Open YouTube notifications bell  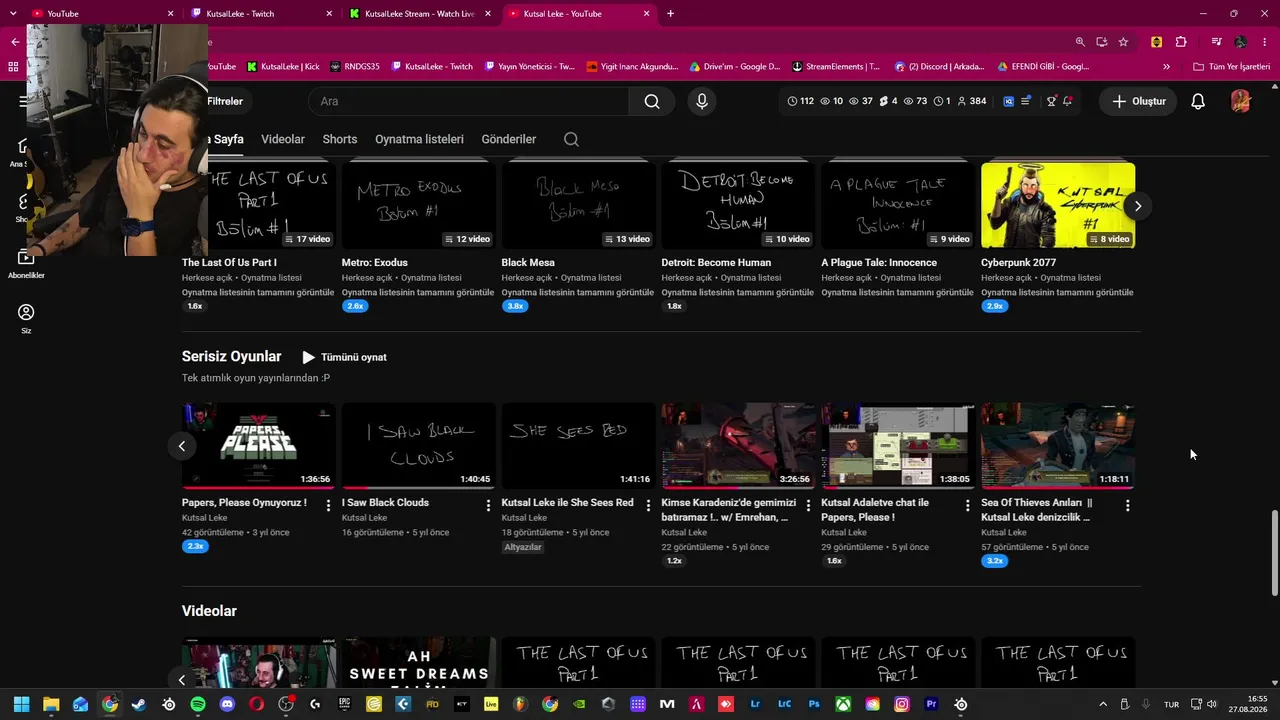click(1198, 101)
